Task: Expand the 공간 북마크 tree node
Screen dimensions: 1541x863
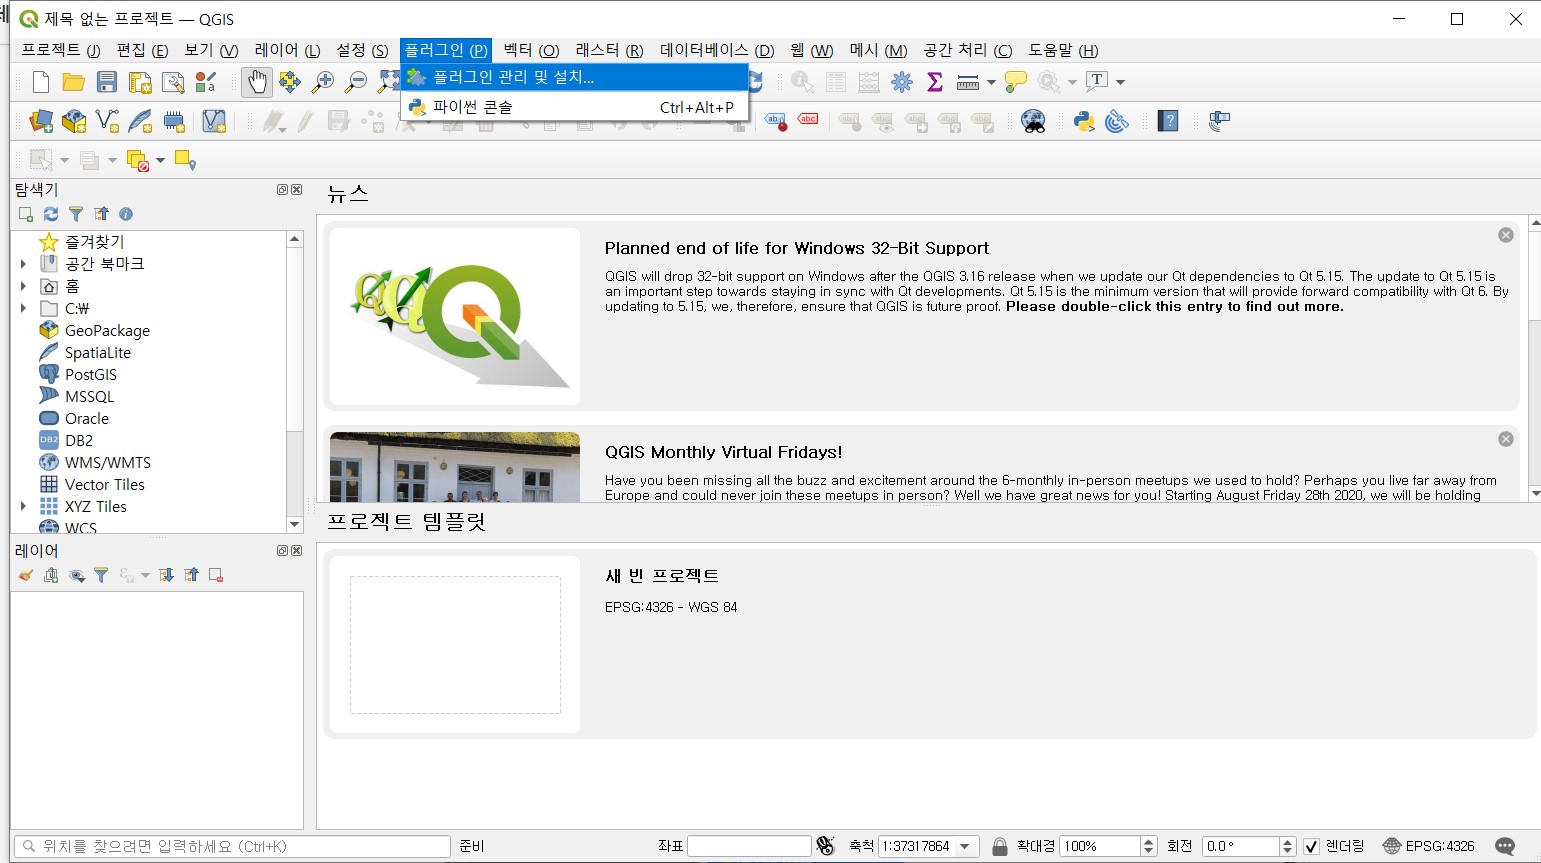Action: click(23, 264)
